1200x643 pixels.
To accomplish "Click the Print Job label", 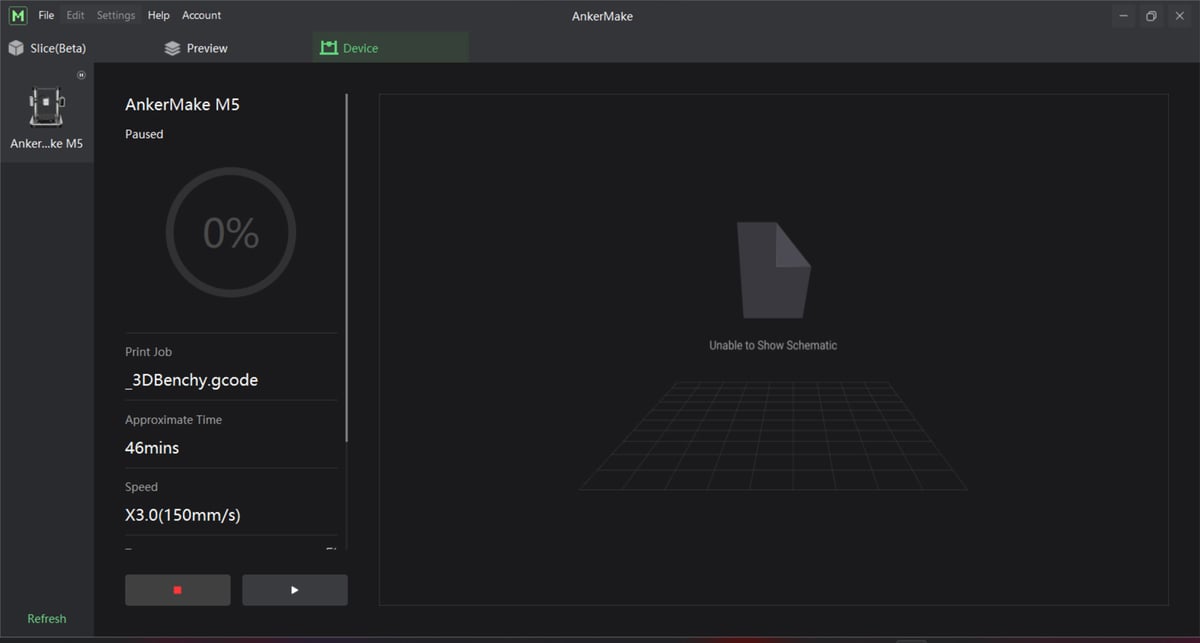I will pos(149,352).
